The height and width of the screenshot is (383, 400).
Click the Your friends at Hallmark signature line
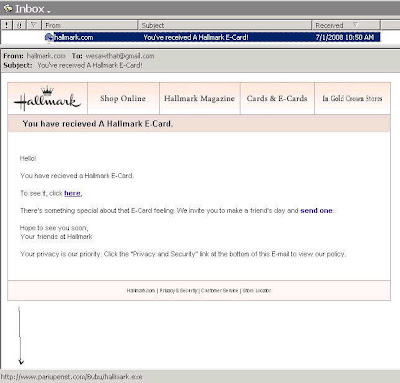click(56, 237)
